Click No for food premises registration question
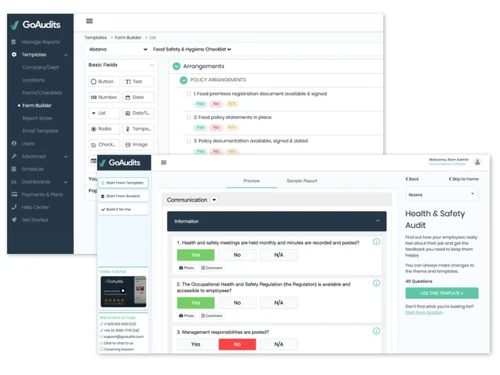500x375 pixels. (216, 104)
